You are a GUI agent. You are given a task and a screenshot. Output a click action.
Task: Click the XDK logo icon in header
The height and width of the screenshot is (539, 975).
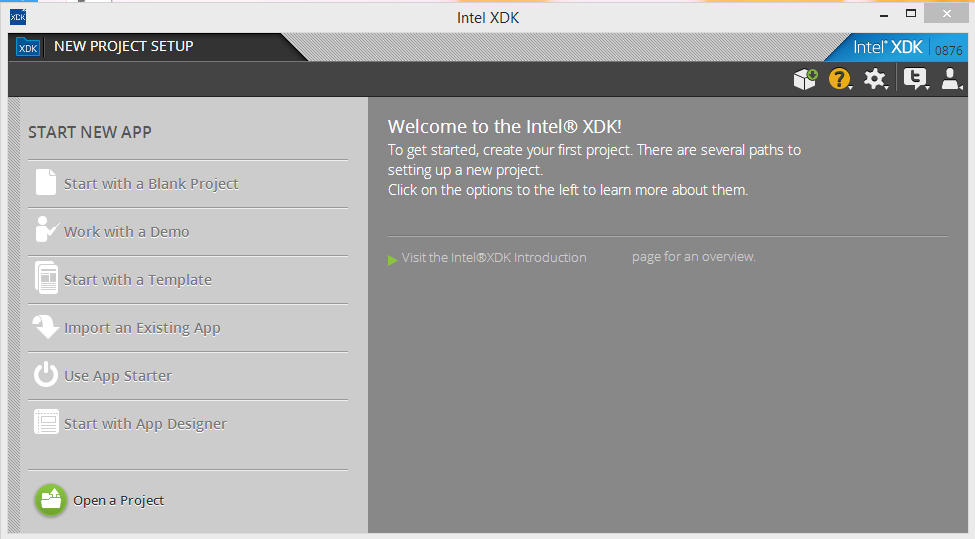point(28,47)
